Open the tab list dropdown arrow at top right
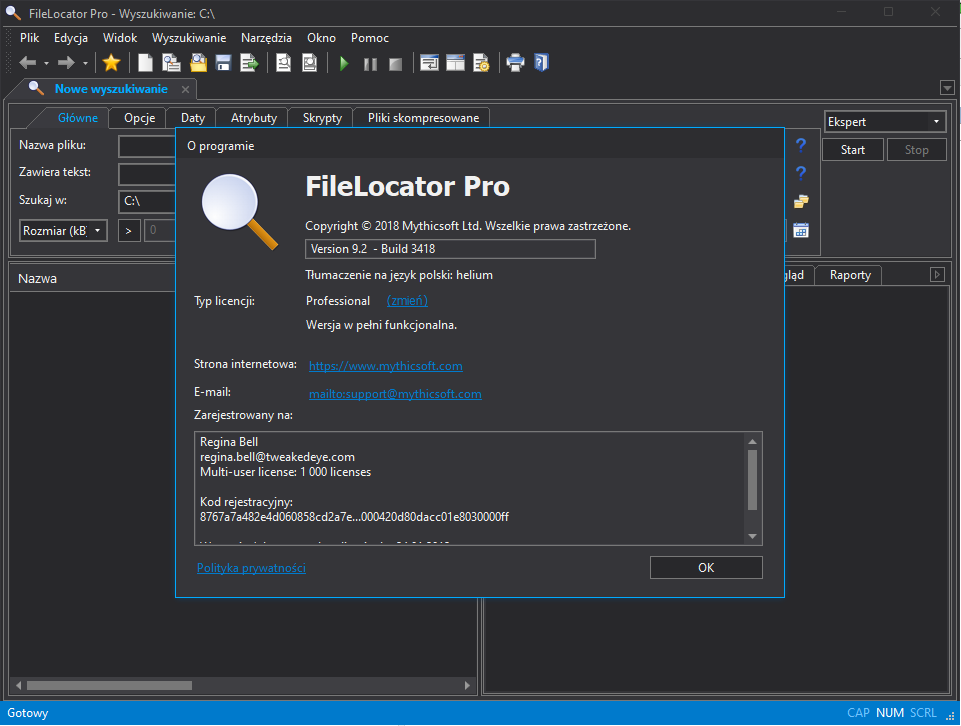The image size is (961, 726). point(947,88)
